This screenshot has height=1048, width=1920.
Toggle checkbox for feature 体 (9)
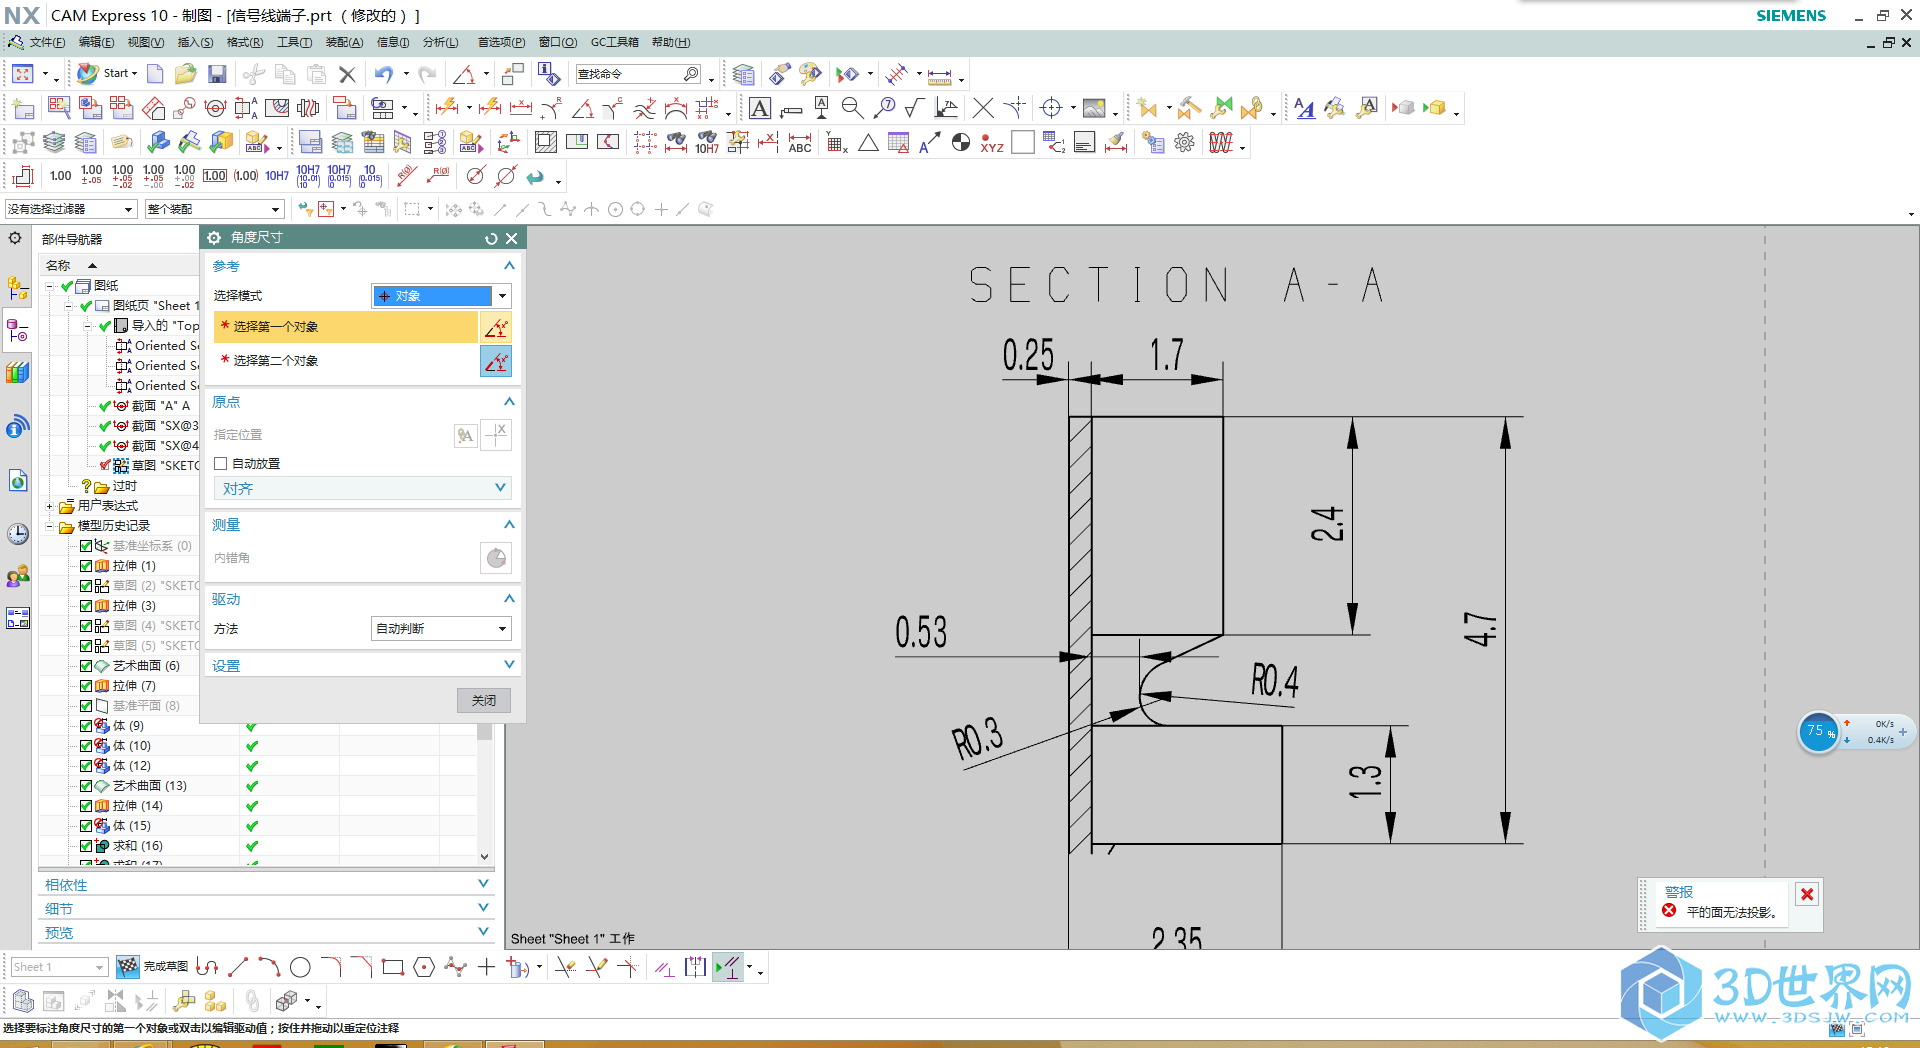[86, 726]
